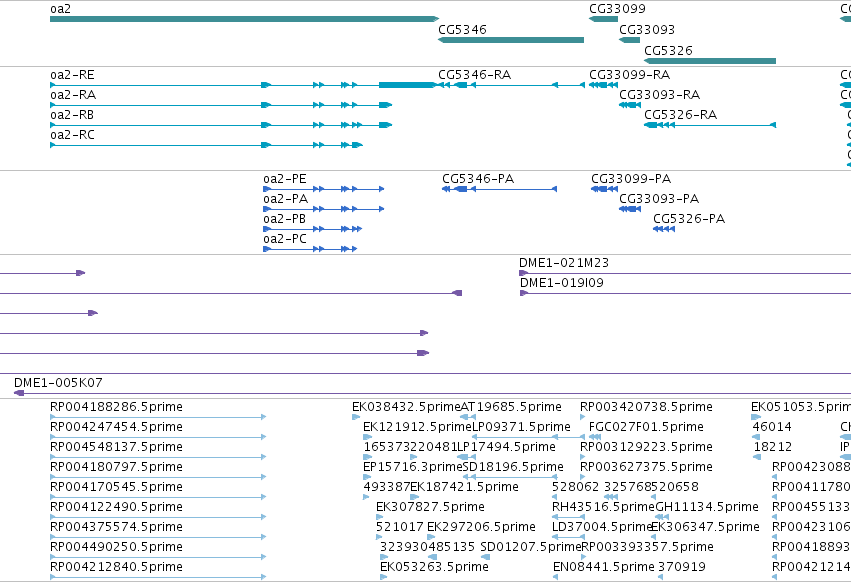Select the SD01207.5prime EST
The width and height of the screenshot is (851, 582).
(x=485, y=558)
